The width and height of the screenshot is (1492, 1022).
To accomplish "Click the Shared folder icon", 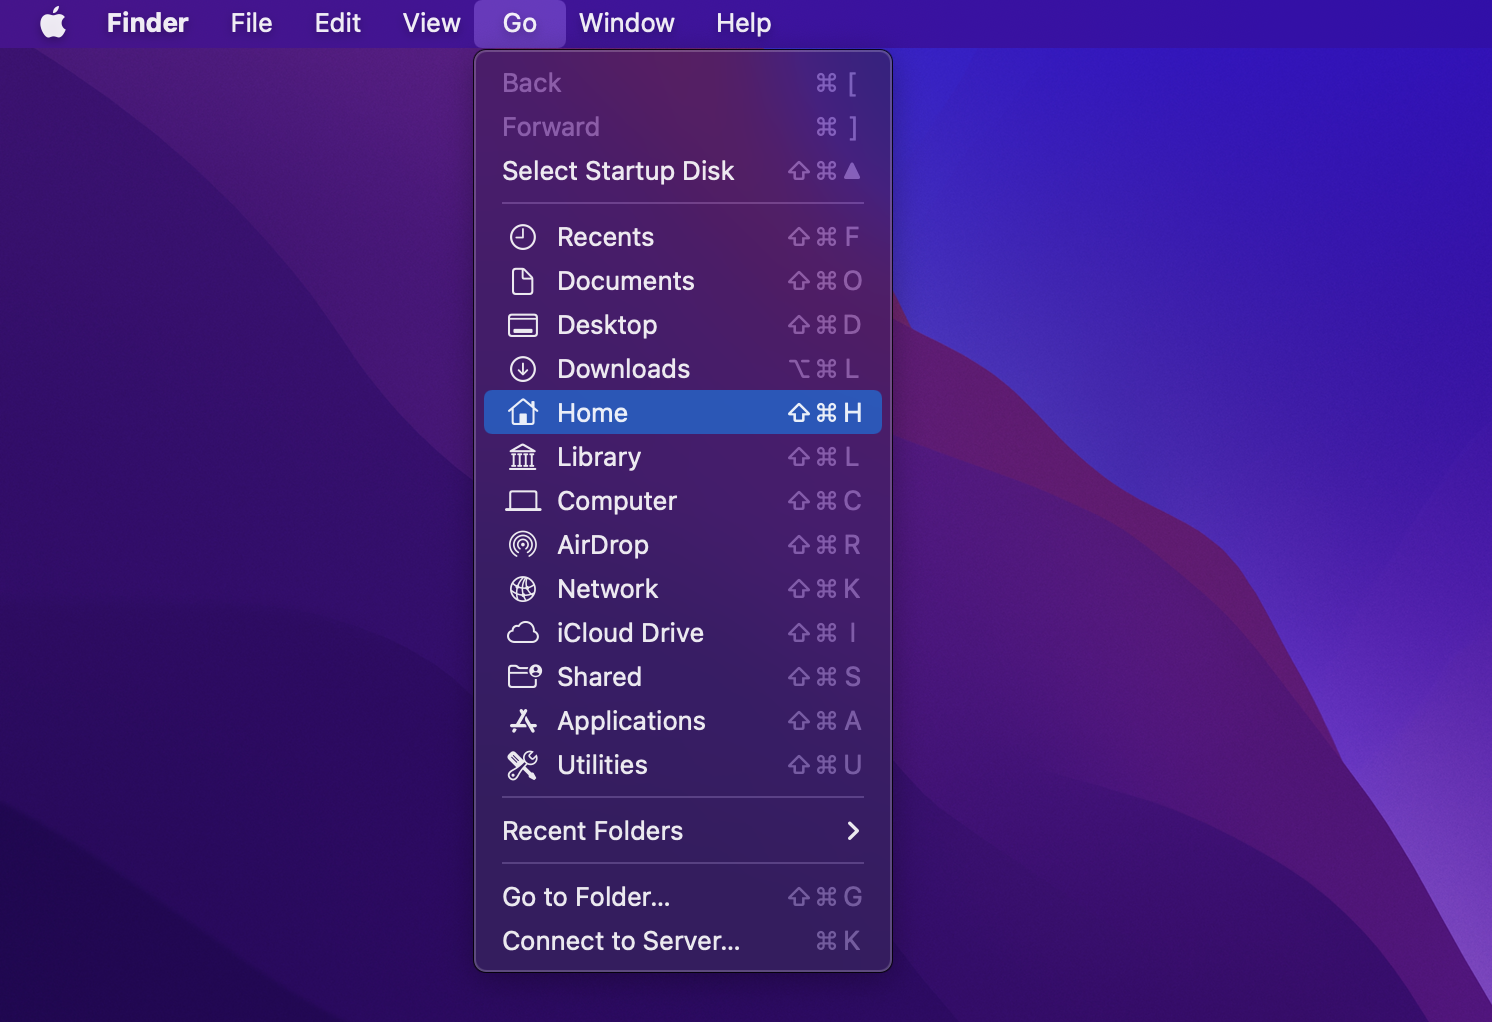I will (524, 677).
